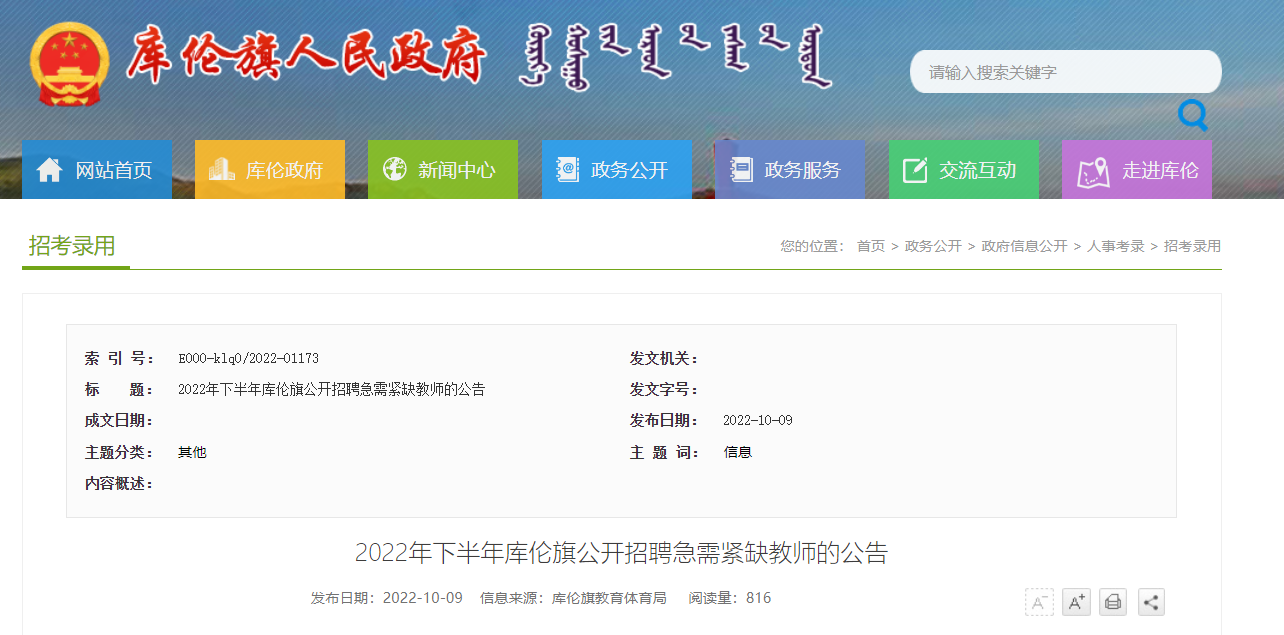The image size is (1284, 635).
Task: Click the blue search magnifier icon
Action: [x=1192, y=115]
